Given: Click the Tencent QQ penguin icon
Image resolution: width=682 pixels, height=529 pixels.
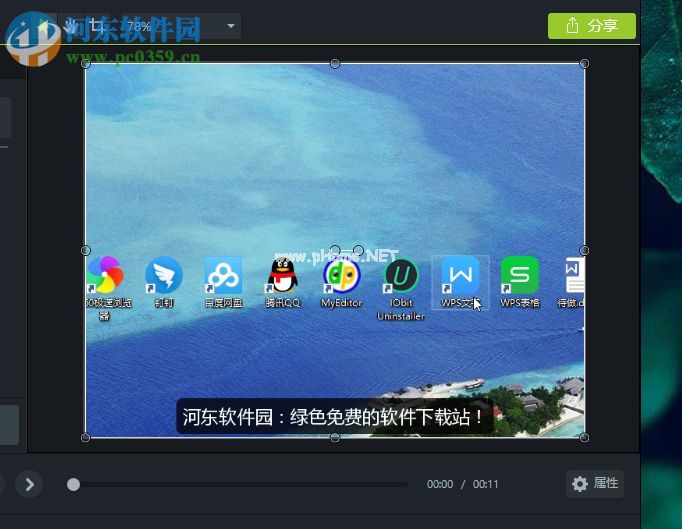Looking at the screenshot, I should click(283, 275).
